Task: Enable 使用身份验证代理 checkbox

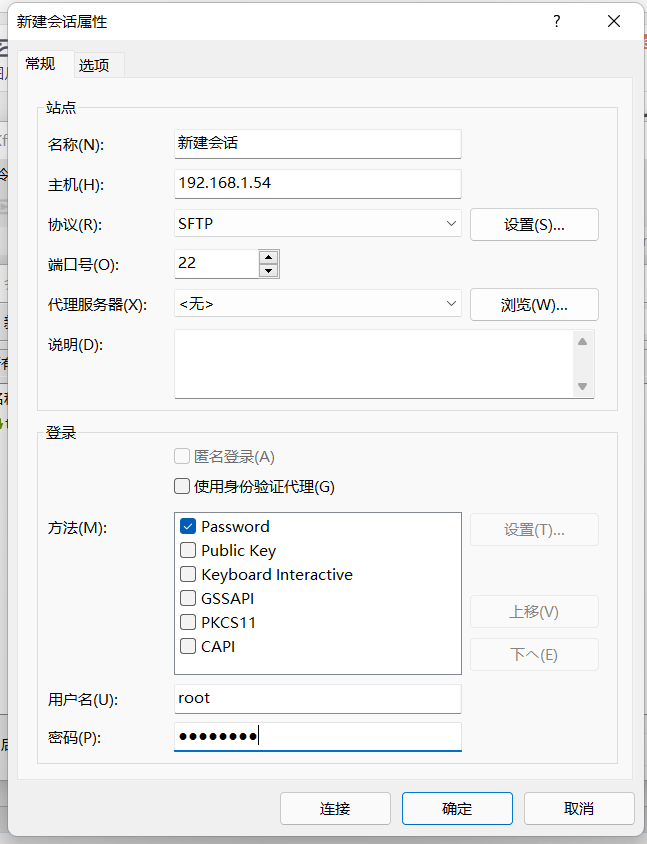Action: pos(182,487)
